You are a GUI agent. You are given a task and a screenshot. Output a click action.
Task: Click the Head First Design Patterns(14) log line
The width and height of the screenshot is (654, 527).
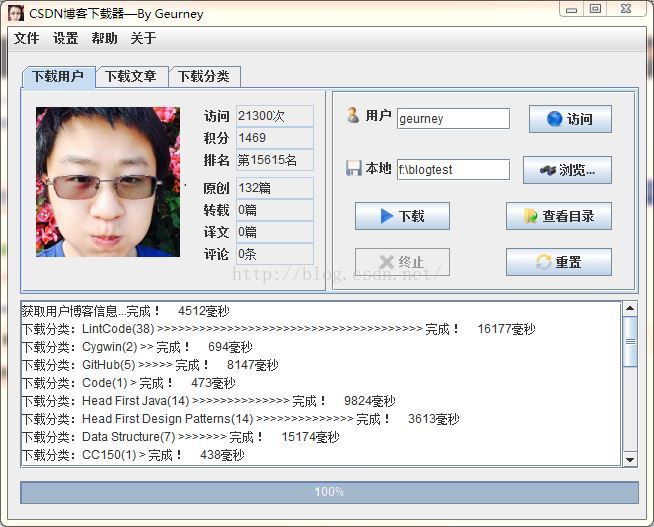click(240, 419)
